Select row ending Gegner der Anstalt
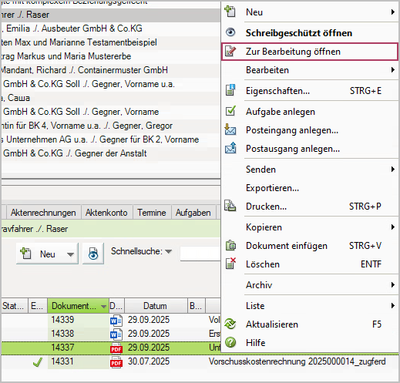400x383 pixels. 110,153
